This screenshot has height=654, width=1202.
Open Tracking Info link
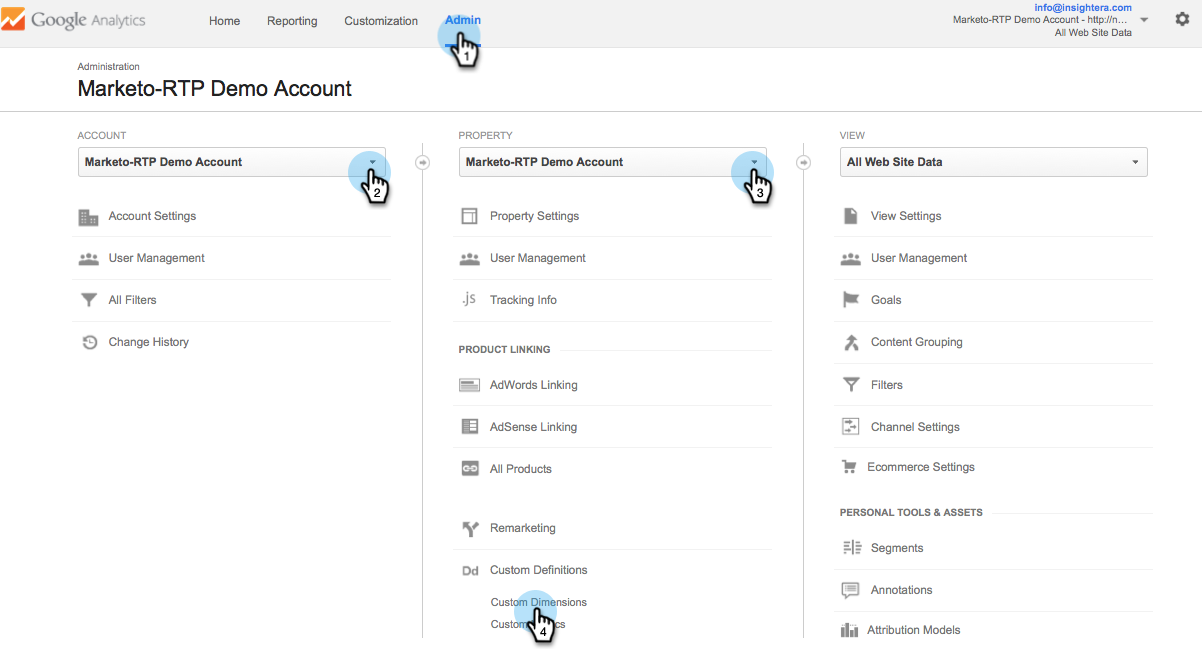(x=523, y=300)
